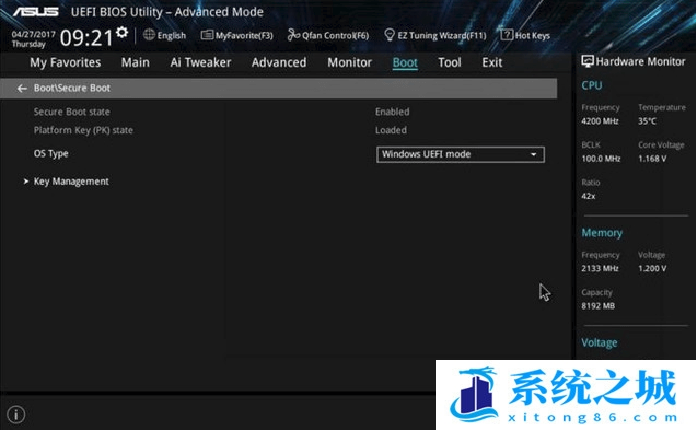This screenshot has height=430, width=696.
Task: Switch to the Monitor tab
Action: pyautogui.click(x=349, y=63)
